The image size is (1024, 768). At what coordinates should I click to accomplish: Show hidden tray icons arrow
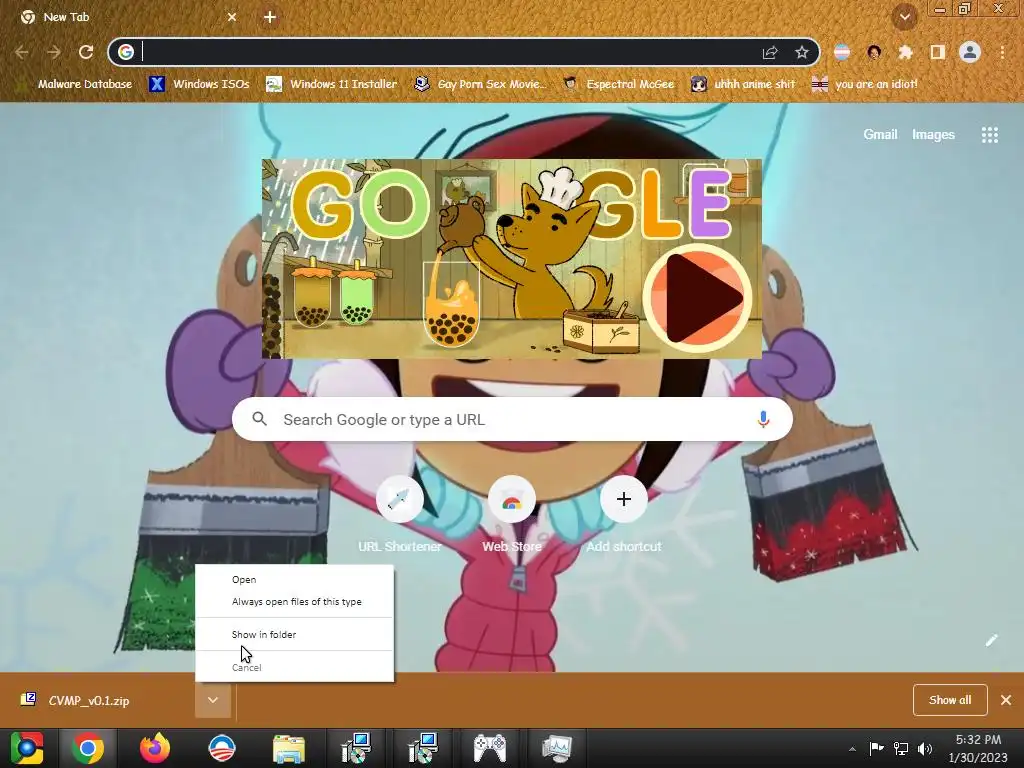click(852, 749)
